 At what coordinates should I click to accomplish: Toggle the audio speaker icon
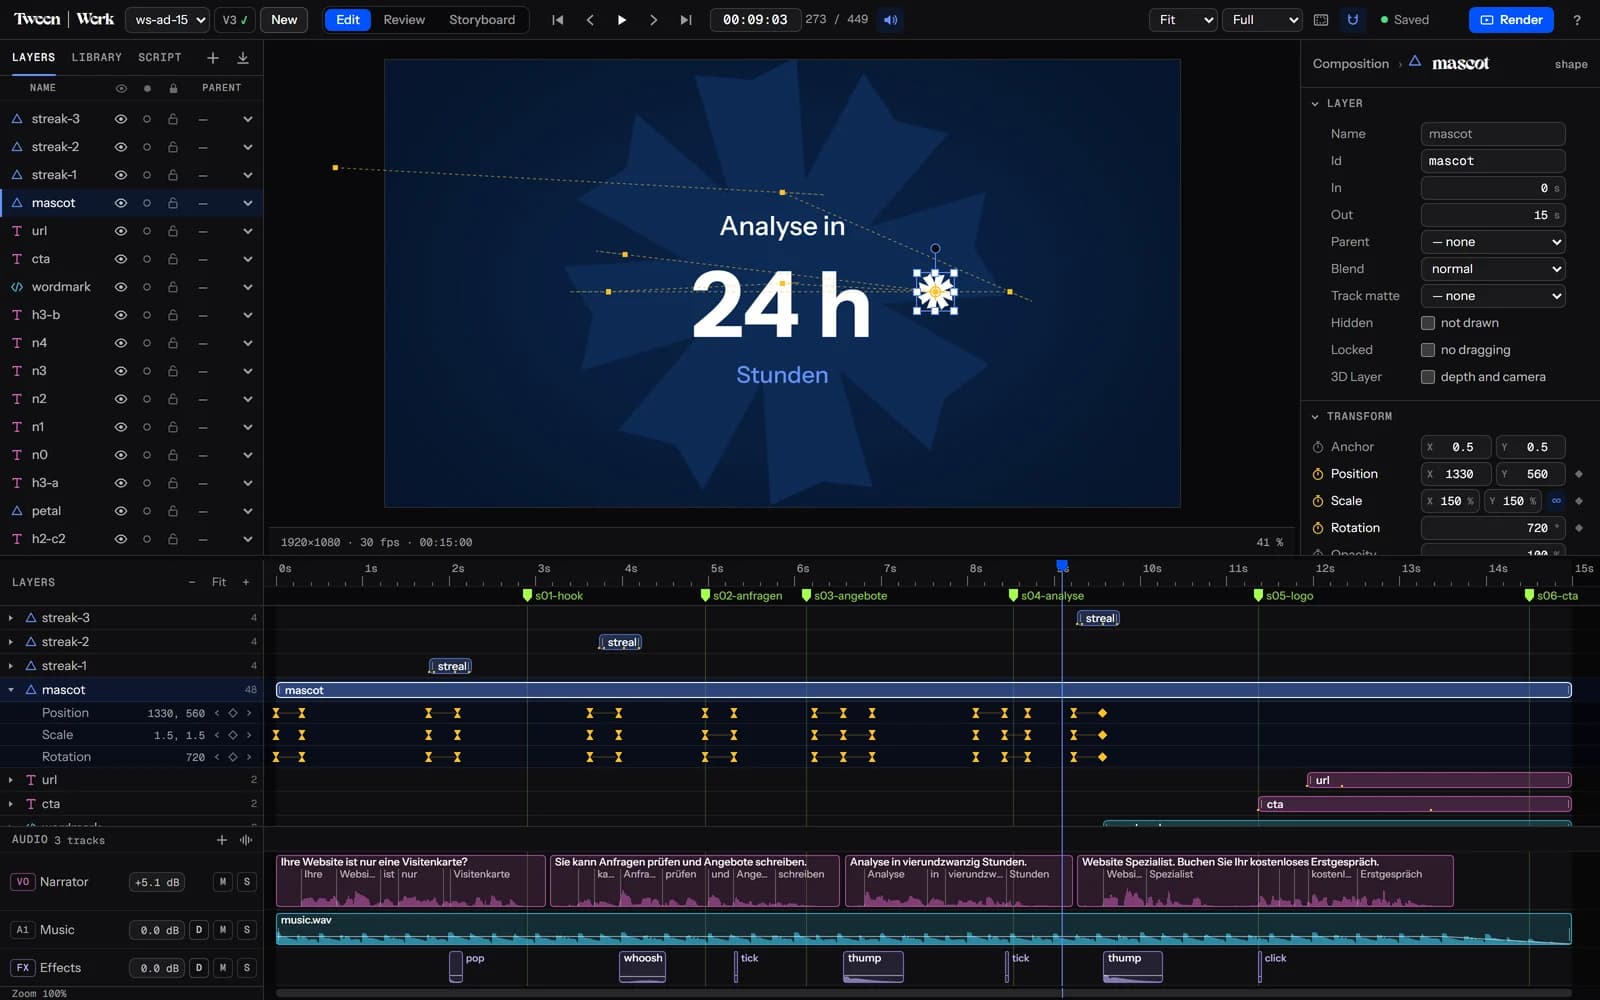pos(890,20)
